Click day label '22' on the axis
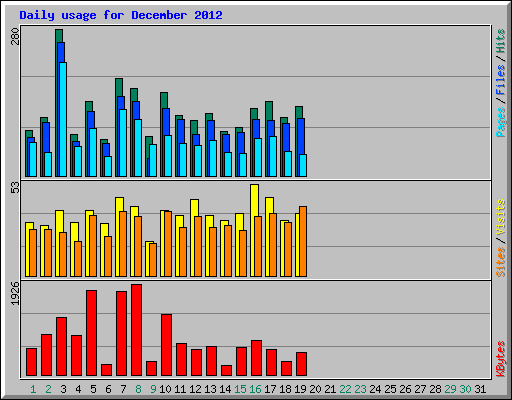The width and height of the screenshot is (512, 400). click(345, 389)
